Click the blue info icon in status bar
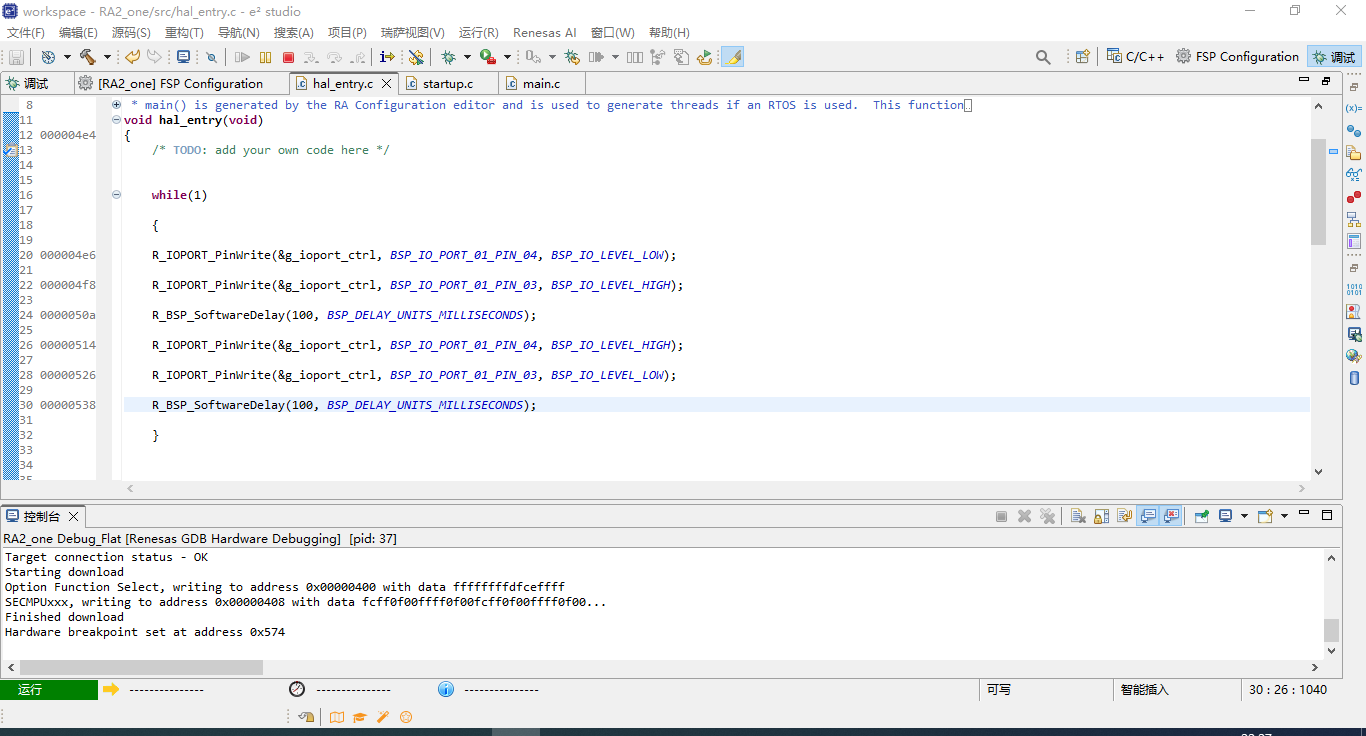Screen dimensions: 1366x736 click(x=446, y=689)
